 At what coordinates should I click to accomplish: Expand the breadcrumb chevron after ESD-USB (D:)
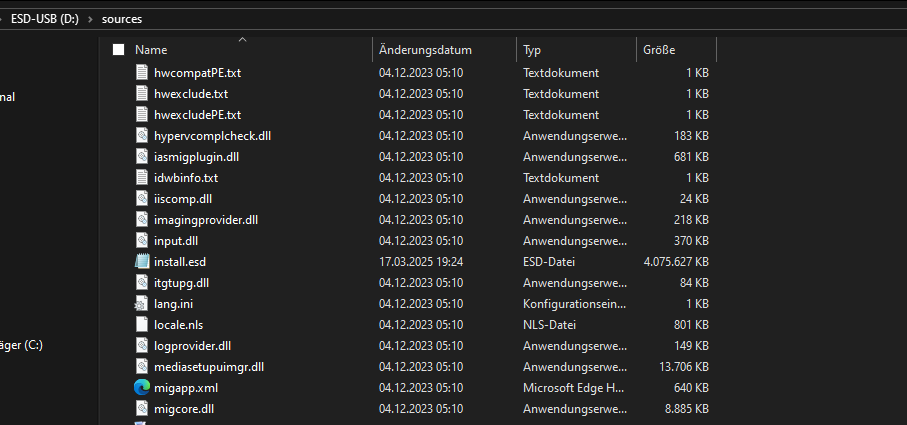pos(91,18)
